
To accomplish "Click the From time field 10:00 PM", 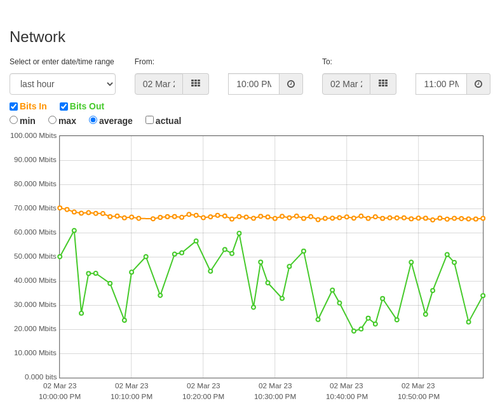I will pos(254,84).
